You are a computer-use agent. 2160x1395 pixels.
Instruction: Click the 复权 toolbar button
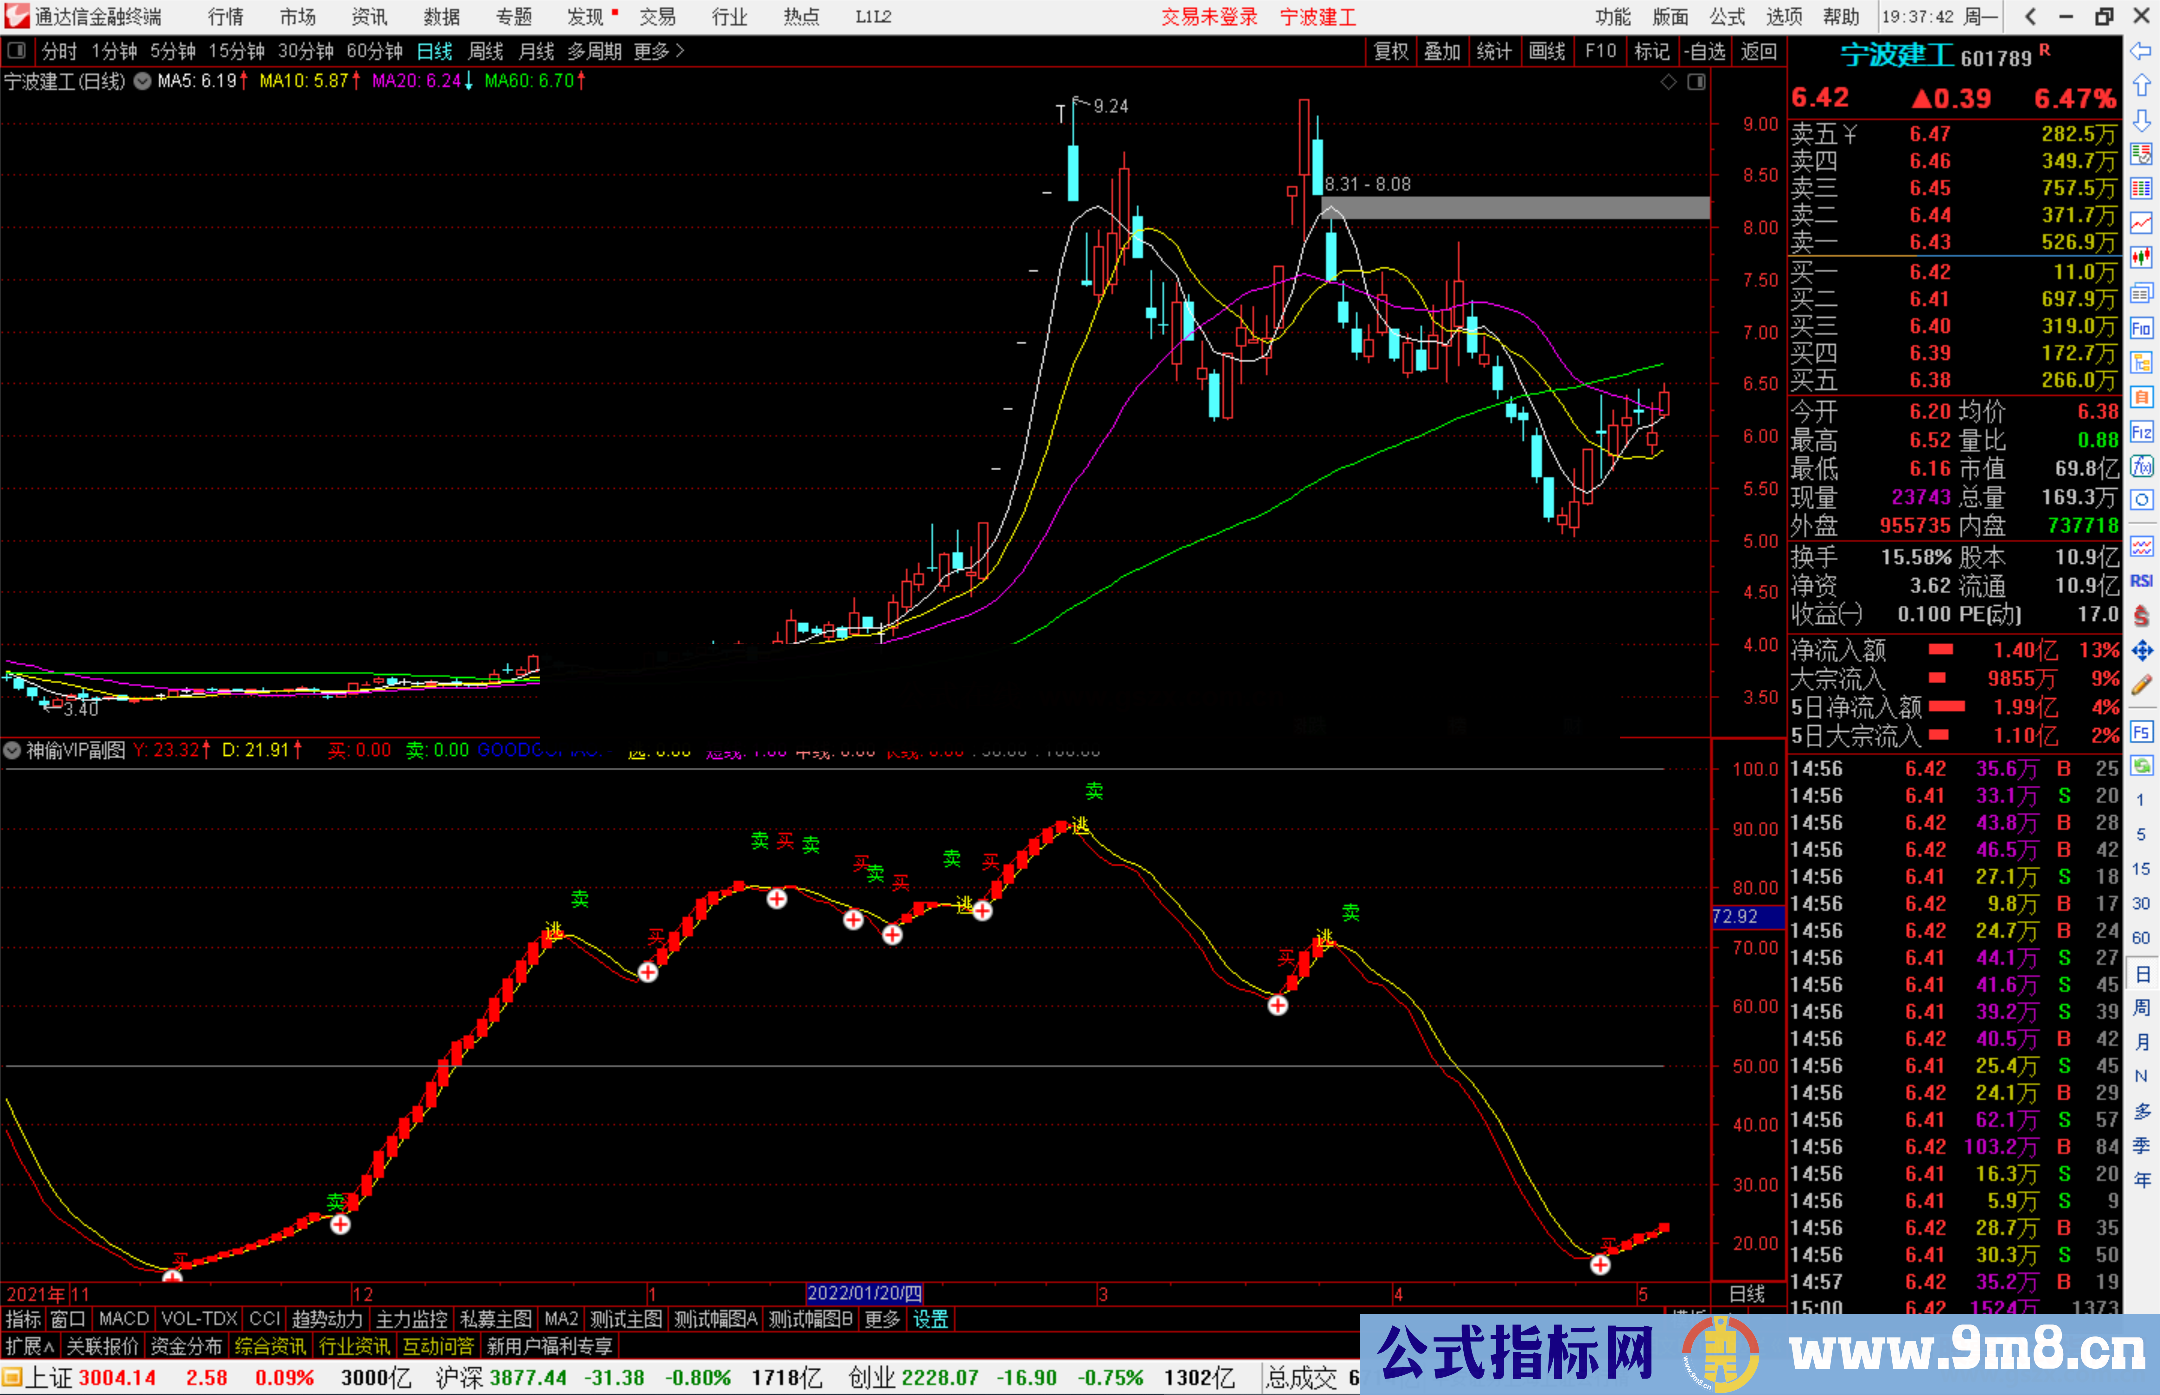tap(1391, 51)
